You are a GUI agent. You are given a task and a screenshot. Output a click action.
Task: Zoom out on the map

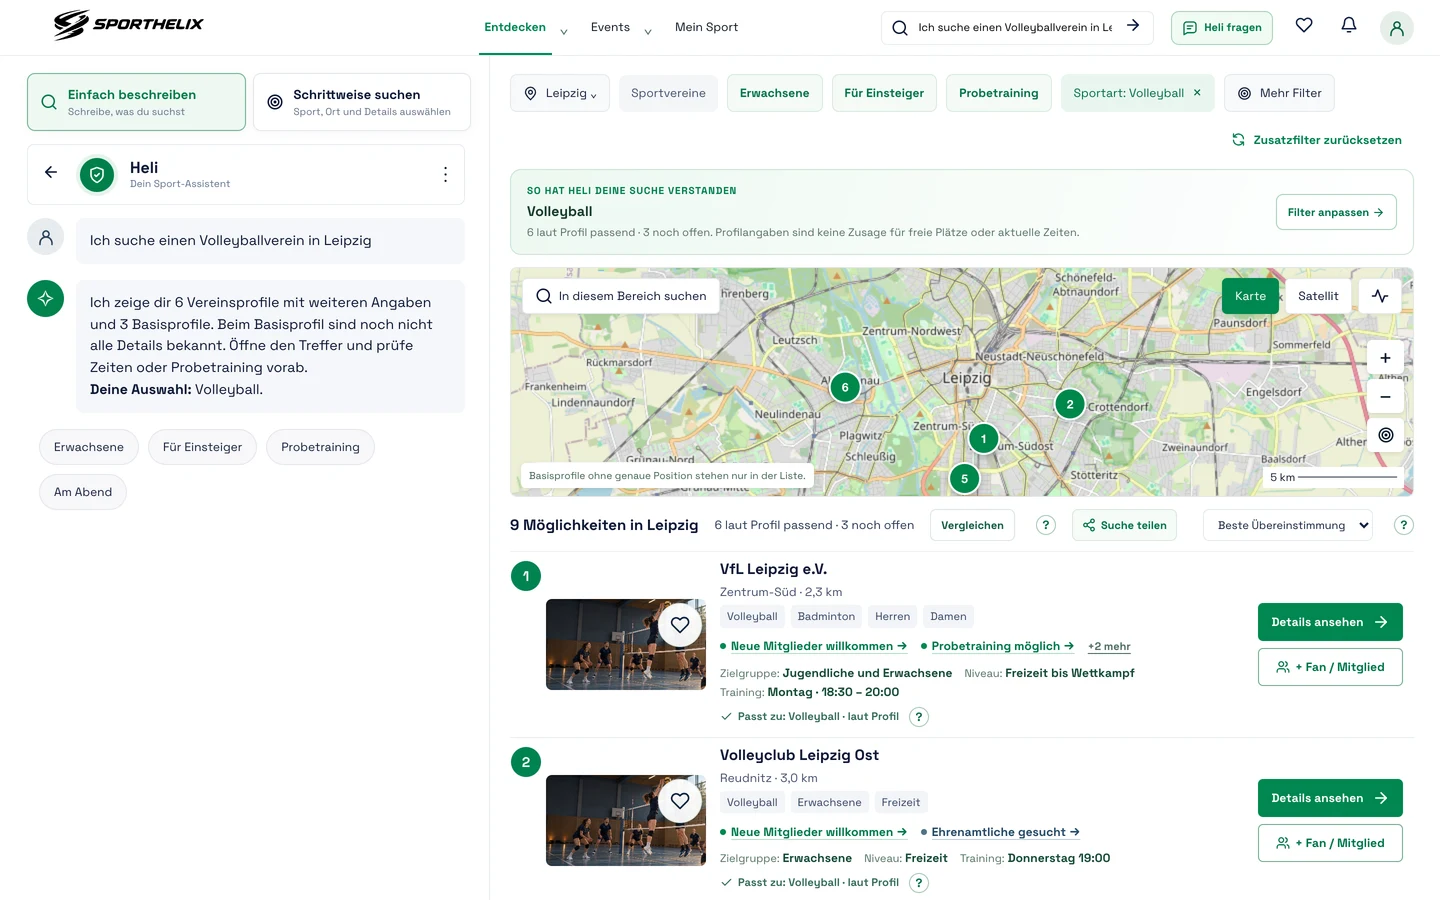click(1385, 397)
